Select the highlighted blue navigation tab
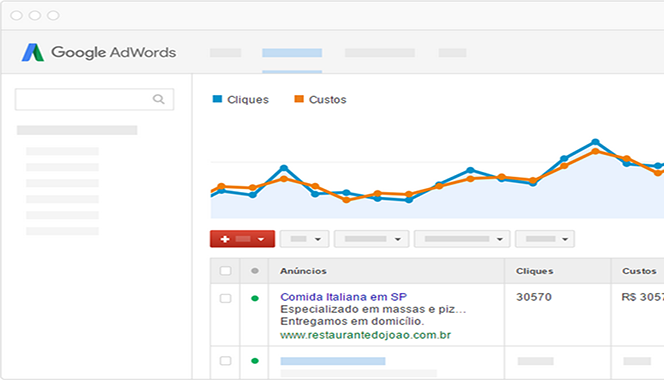The height and width of the screenshot is (380, 664). [x=292, y=53]
